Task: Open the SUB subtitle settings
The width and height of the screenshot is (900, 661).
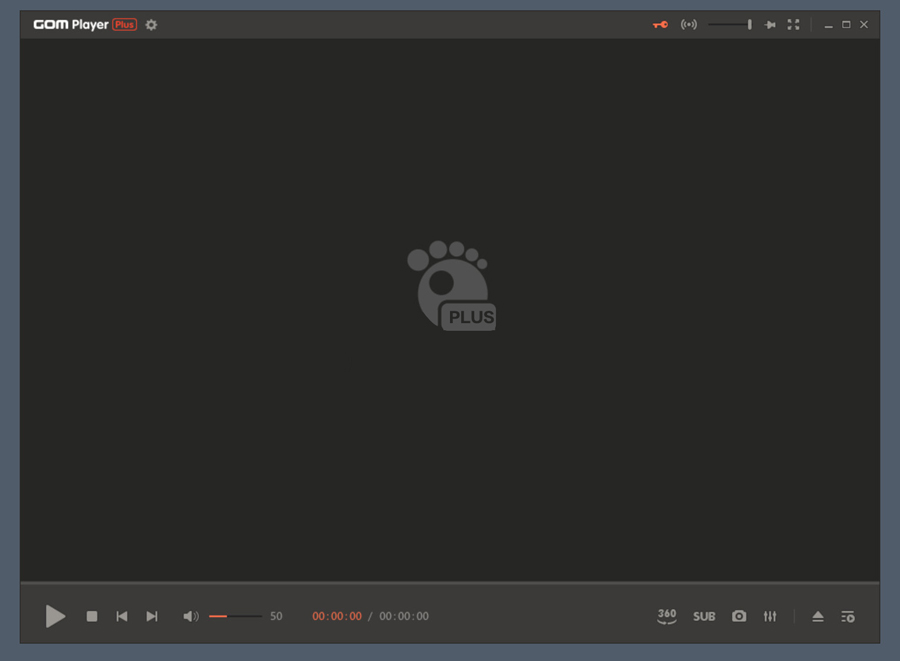Action: coord(704,617)
